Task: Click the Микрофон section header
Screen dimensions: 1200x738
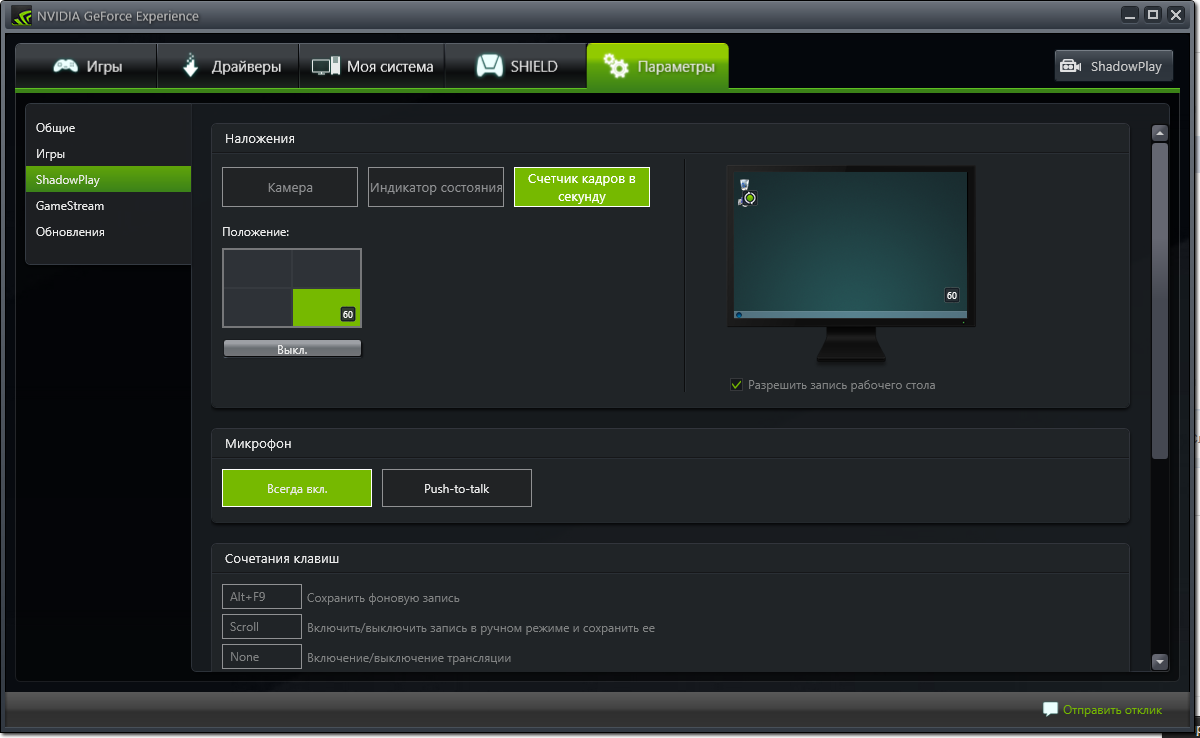Action: (x=258, y=443)
